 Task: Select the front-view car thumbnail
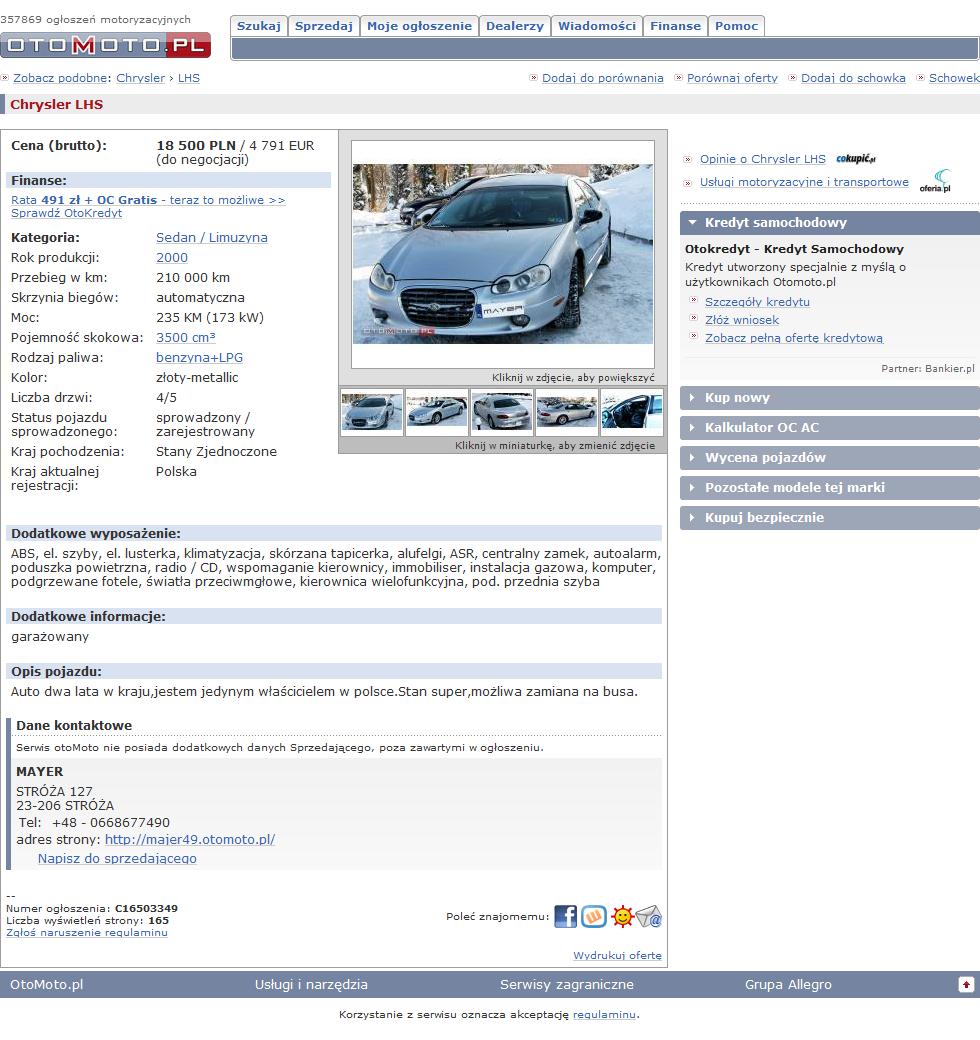371,412
